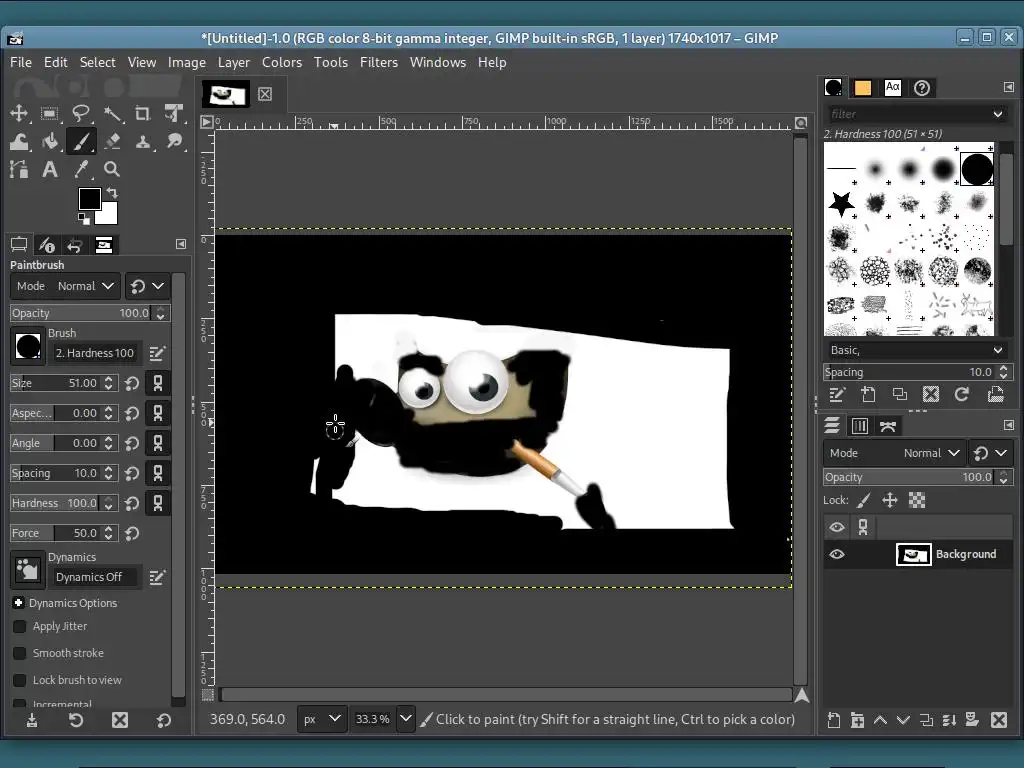The image size is (1024, 768).
Task: Open Layer menu
Action: click(x=234, y=63)
